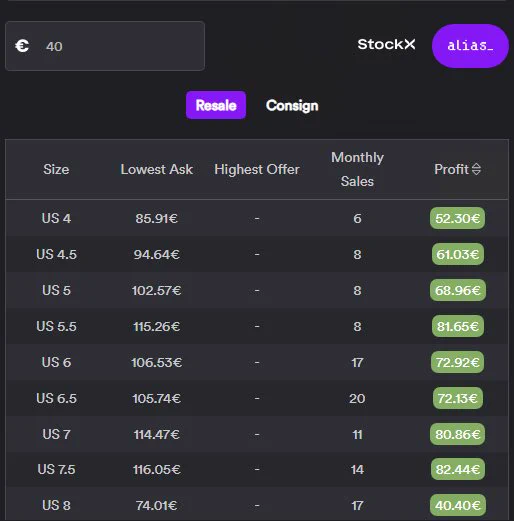Click the 68.96€ profit badge
Image resolution: width=514 pixels, height=521 pixels.
point(458,290)
